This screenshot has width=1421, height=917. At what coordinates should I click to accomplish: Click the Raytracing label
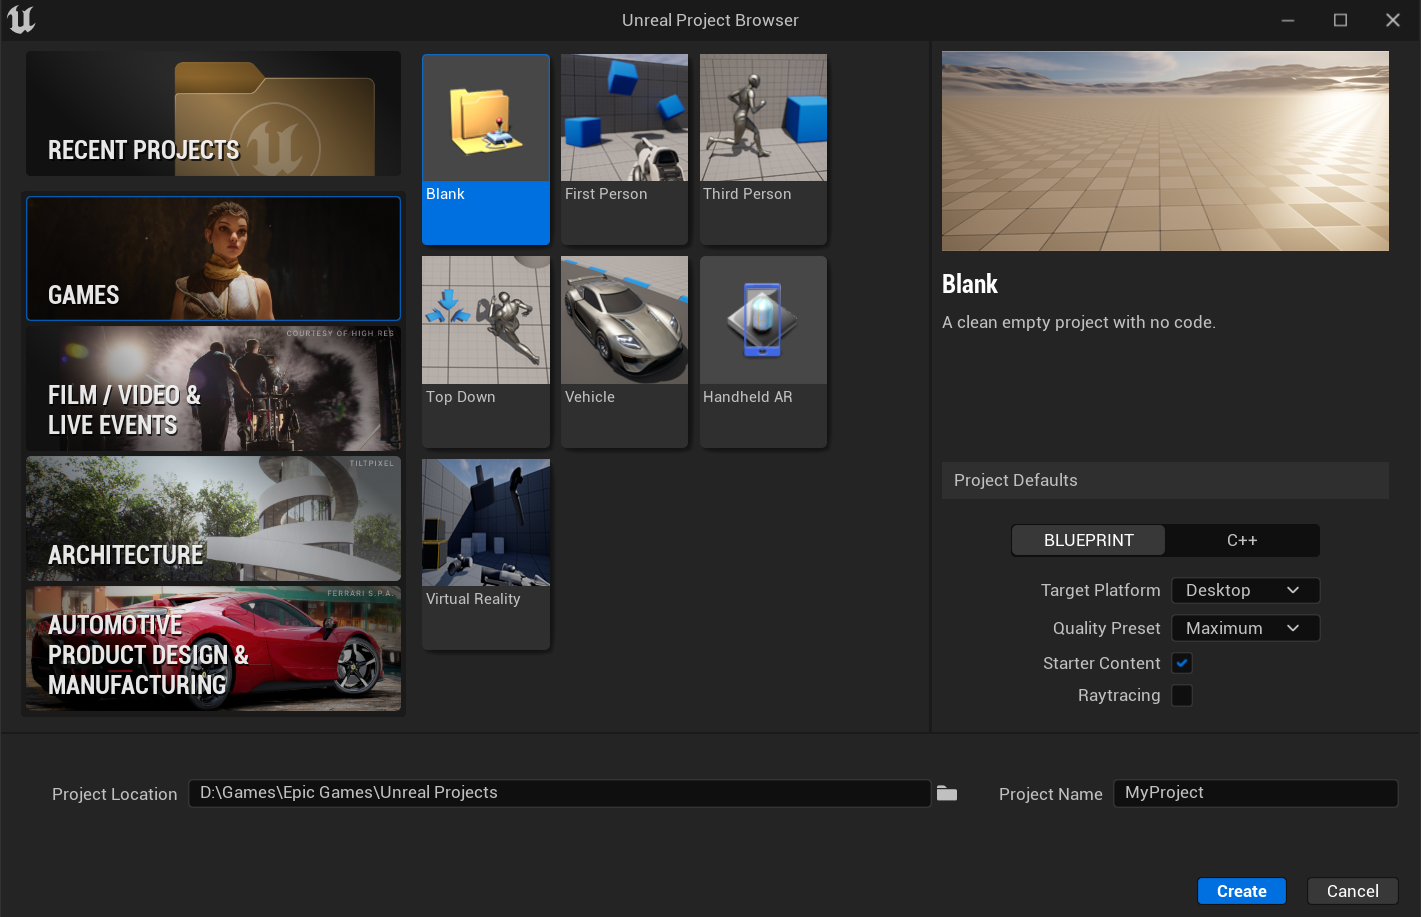pyautogui.click(x=1119, y=695)
